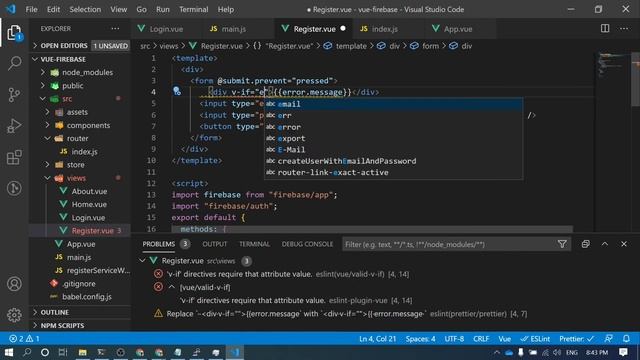Click the feedback icon in status bar
The width and height of the screenshot is (640, 360).
coord(609,339)
